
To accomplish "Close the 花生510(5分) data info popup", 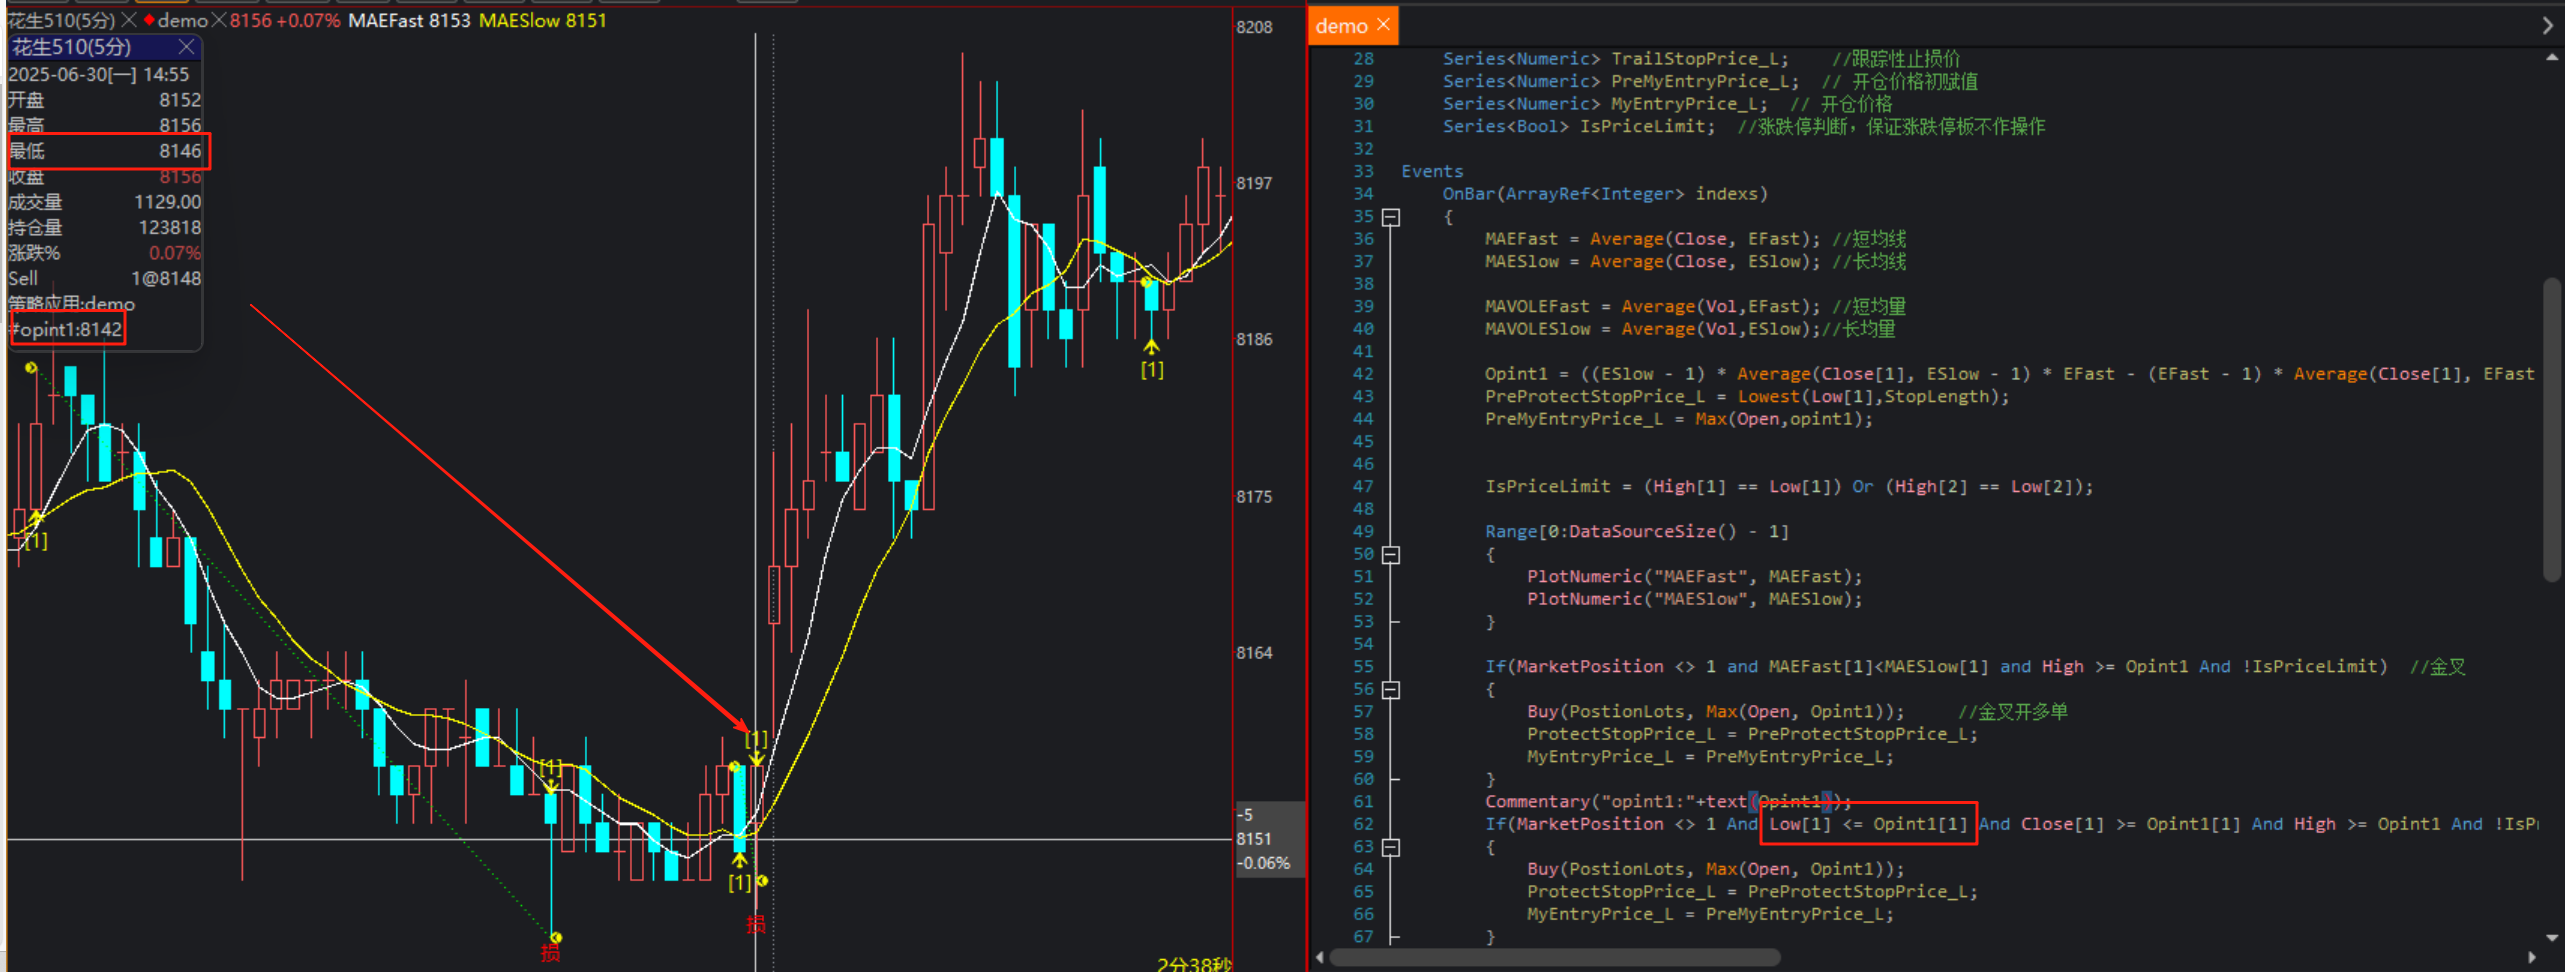I will coord(186,47).
